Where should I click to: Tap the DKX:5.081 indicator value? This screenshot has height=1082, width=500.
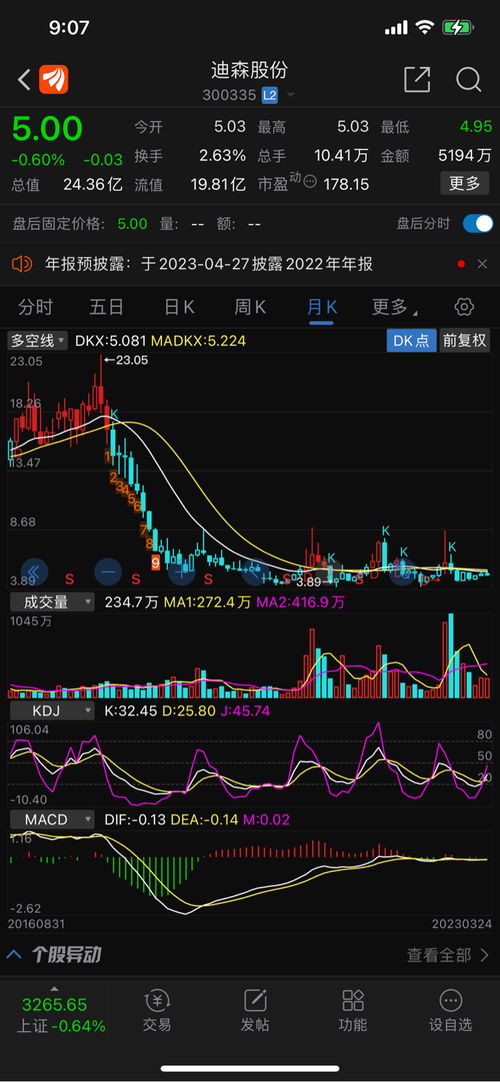(x=111, y=340)
